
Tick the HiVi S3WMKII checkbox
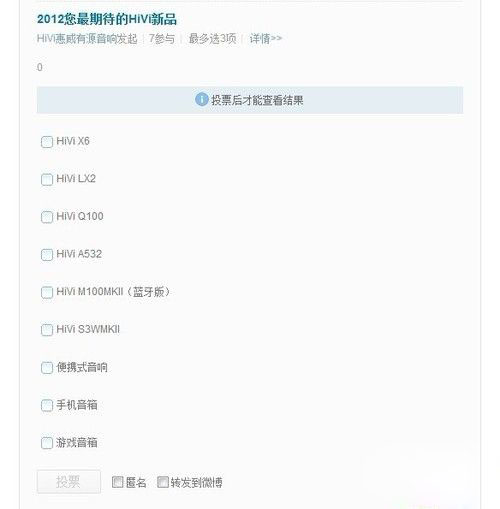click(47, 330)
